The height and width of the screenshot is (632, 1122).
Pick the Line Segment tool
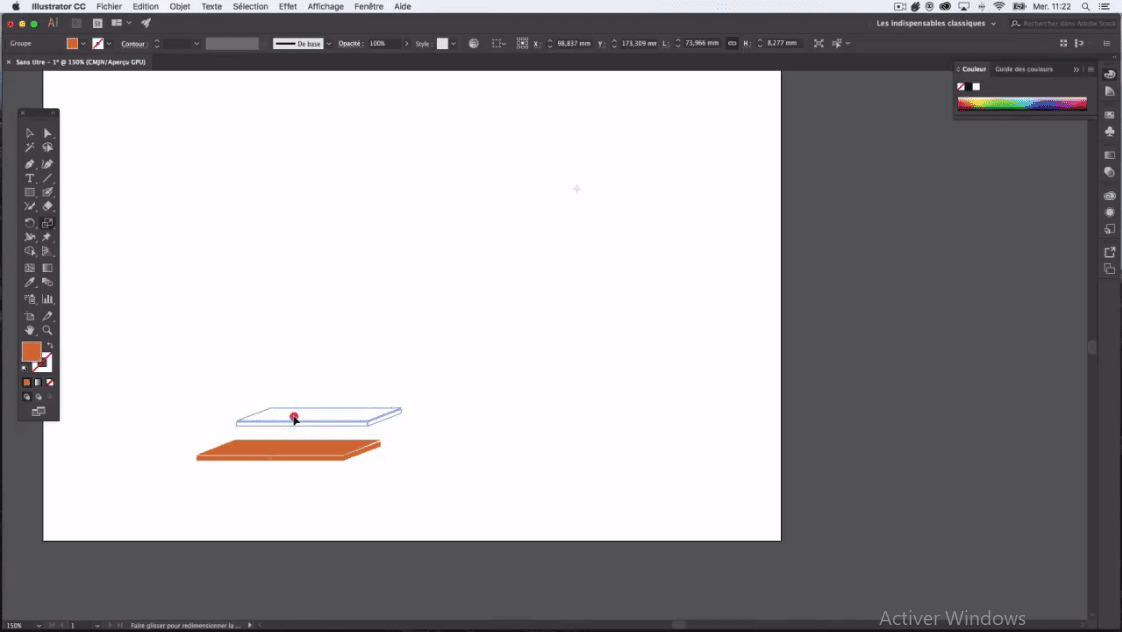47,178
